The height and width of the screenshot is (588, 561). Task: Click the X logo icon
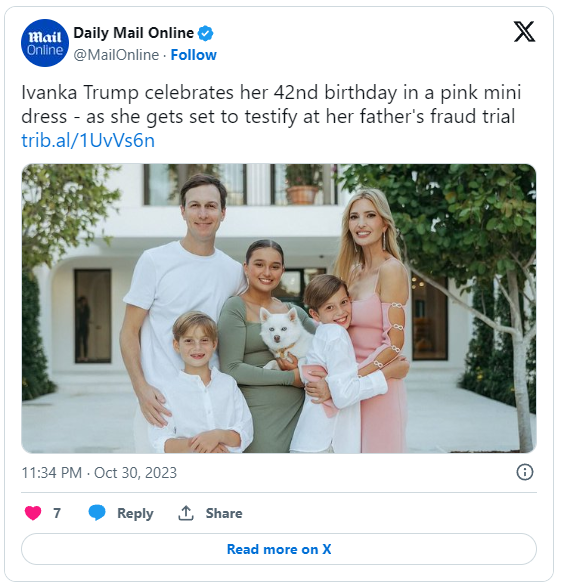[x=524, y=32]
